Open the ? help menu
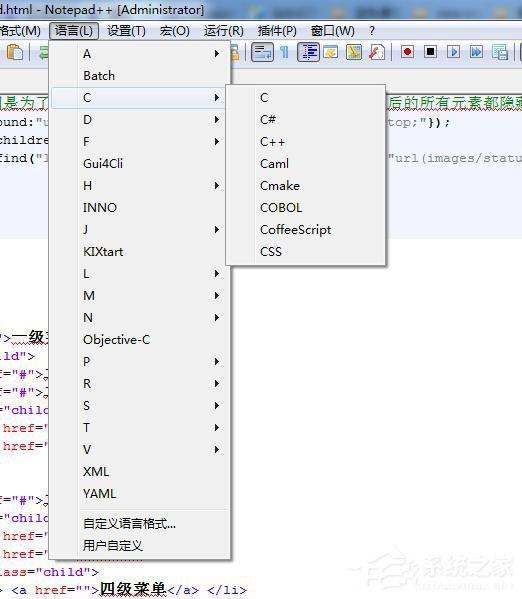This screenshot has width=522, height=599. [372, 31]
